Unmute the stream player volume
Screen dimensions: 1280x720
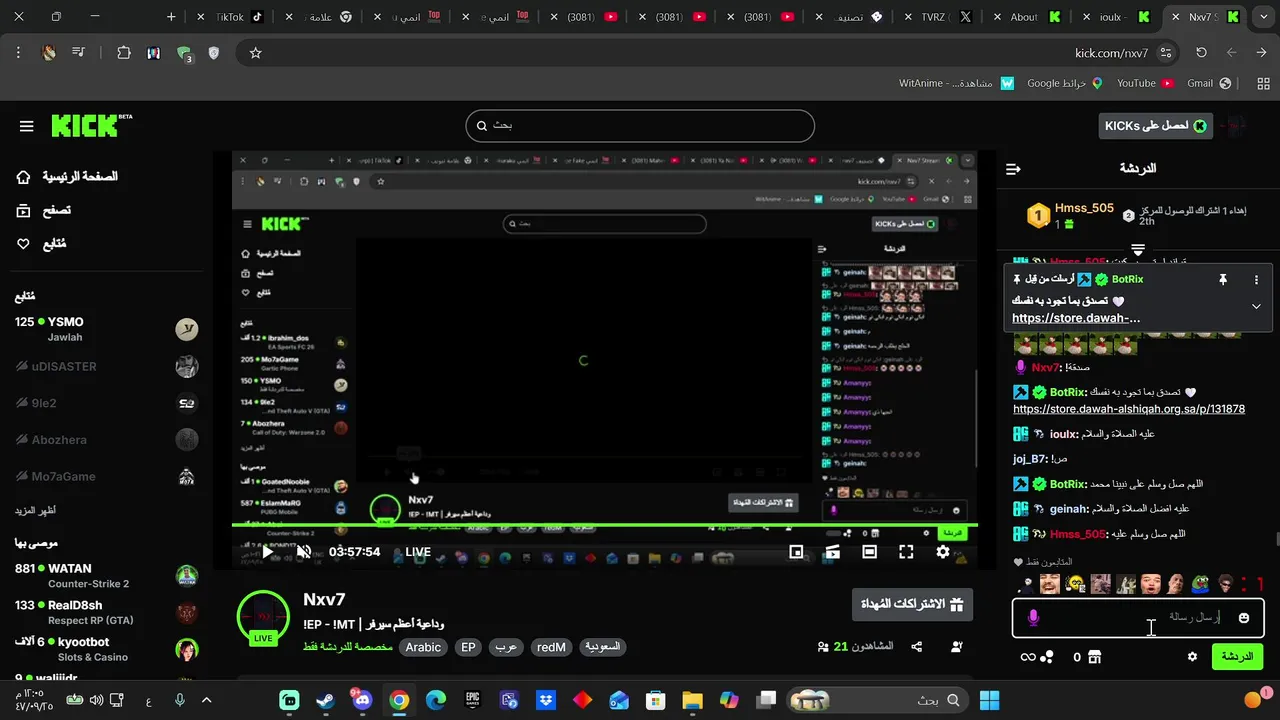coord(304,552)
